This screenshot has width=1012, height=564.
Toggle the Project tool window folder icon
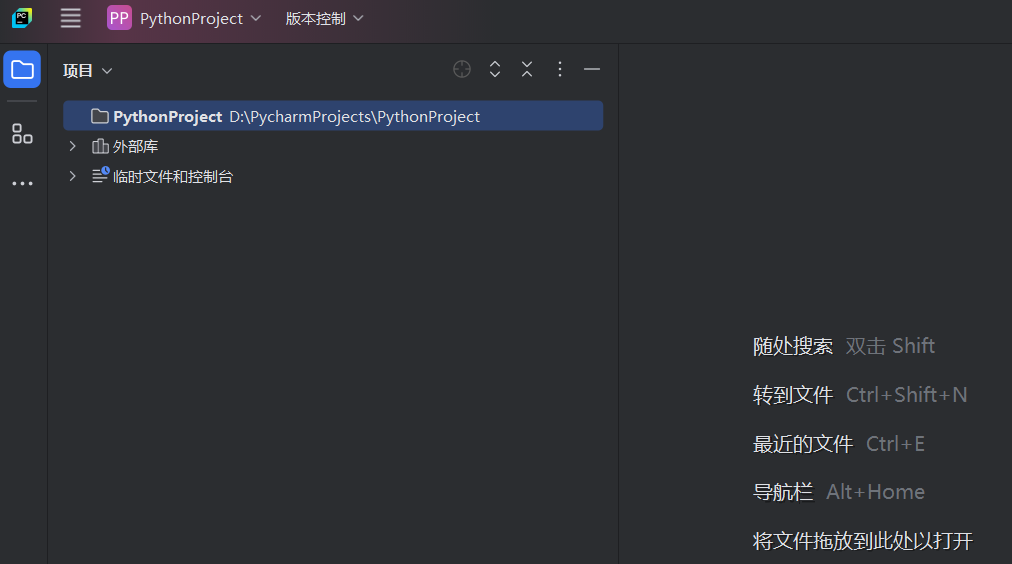coord(22,69)
